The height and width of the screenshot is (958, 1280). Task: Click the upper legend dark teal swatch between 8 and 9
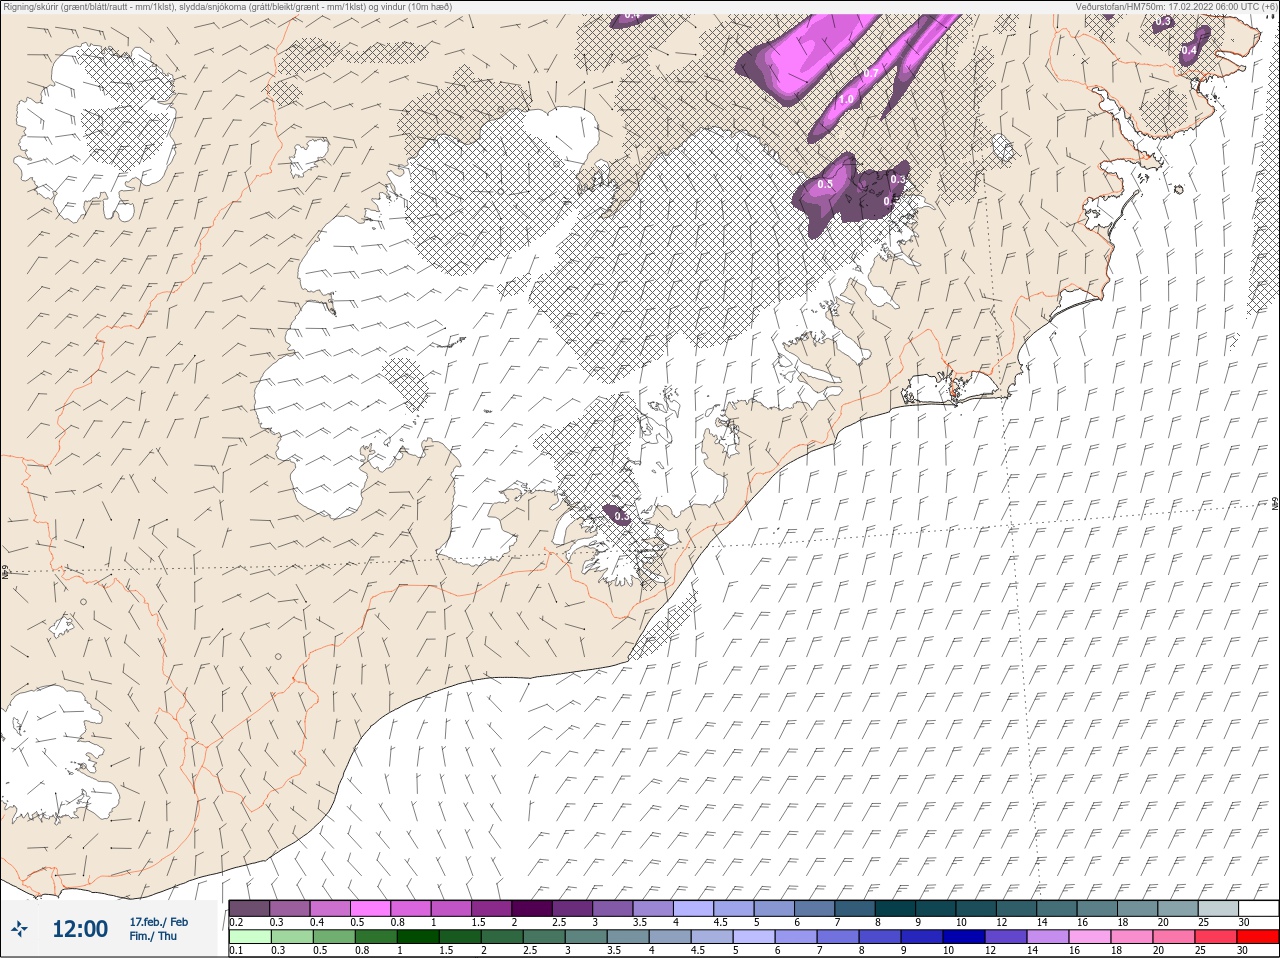point(896,908)
